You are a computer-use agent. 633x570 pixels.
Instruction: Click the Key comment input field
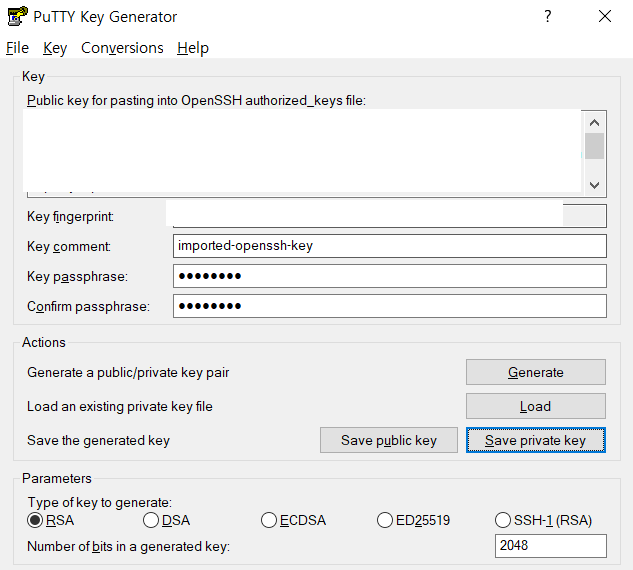pyautogui.click(x=390, y=246)
